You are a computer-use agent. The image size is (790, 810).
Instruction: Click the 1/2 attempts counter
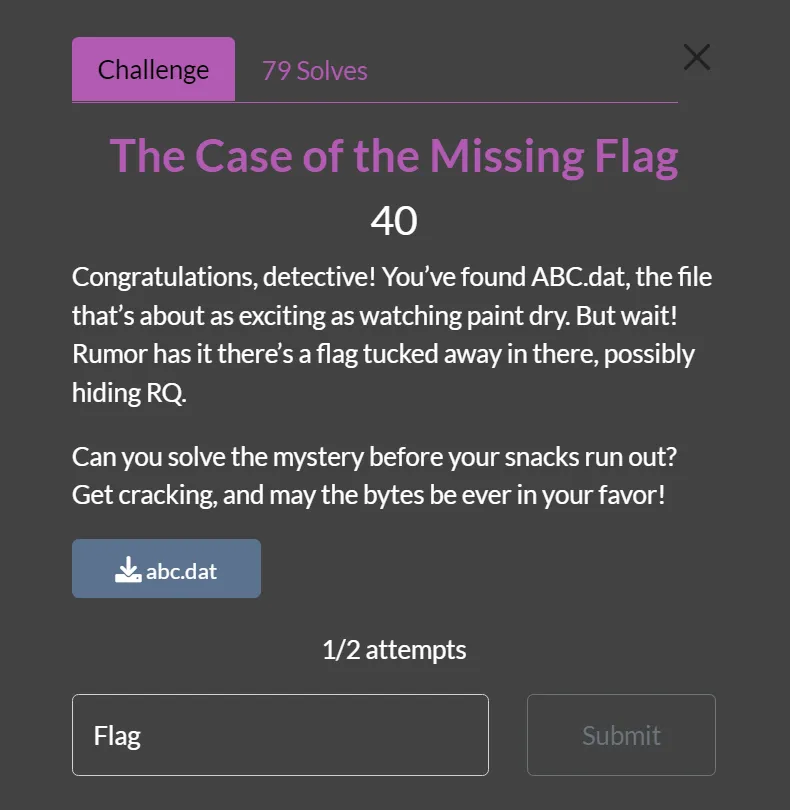[x=394, y=650]
